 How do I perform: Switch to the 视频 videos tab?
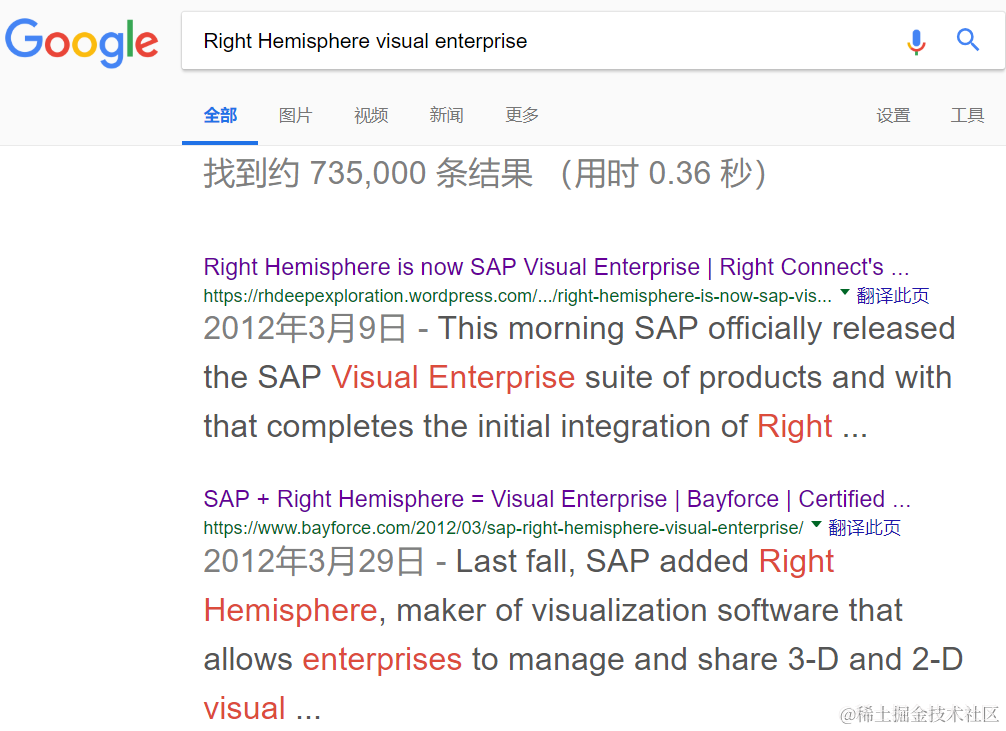tap(371, 116)
